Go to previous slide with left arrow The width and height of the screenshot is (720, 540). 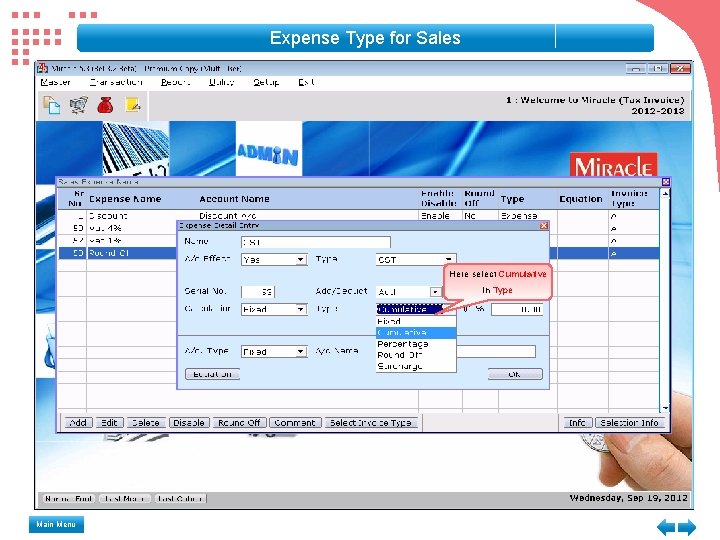pos(666,527)
